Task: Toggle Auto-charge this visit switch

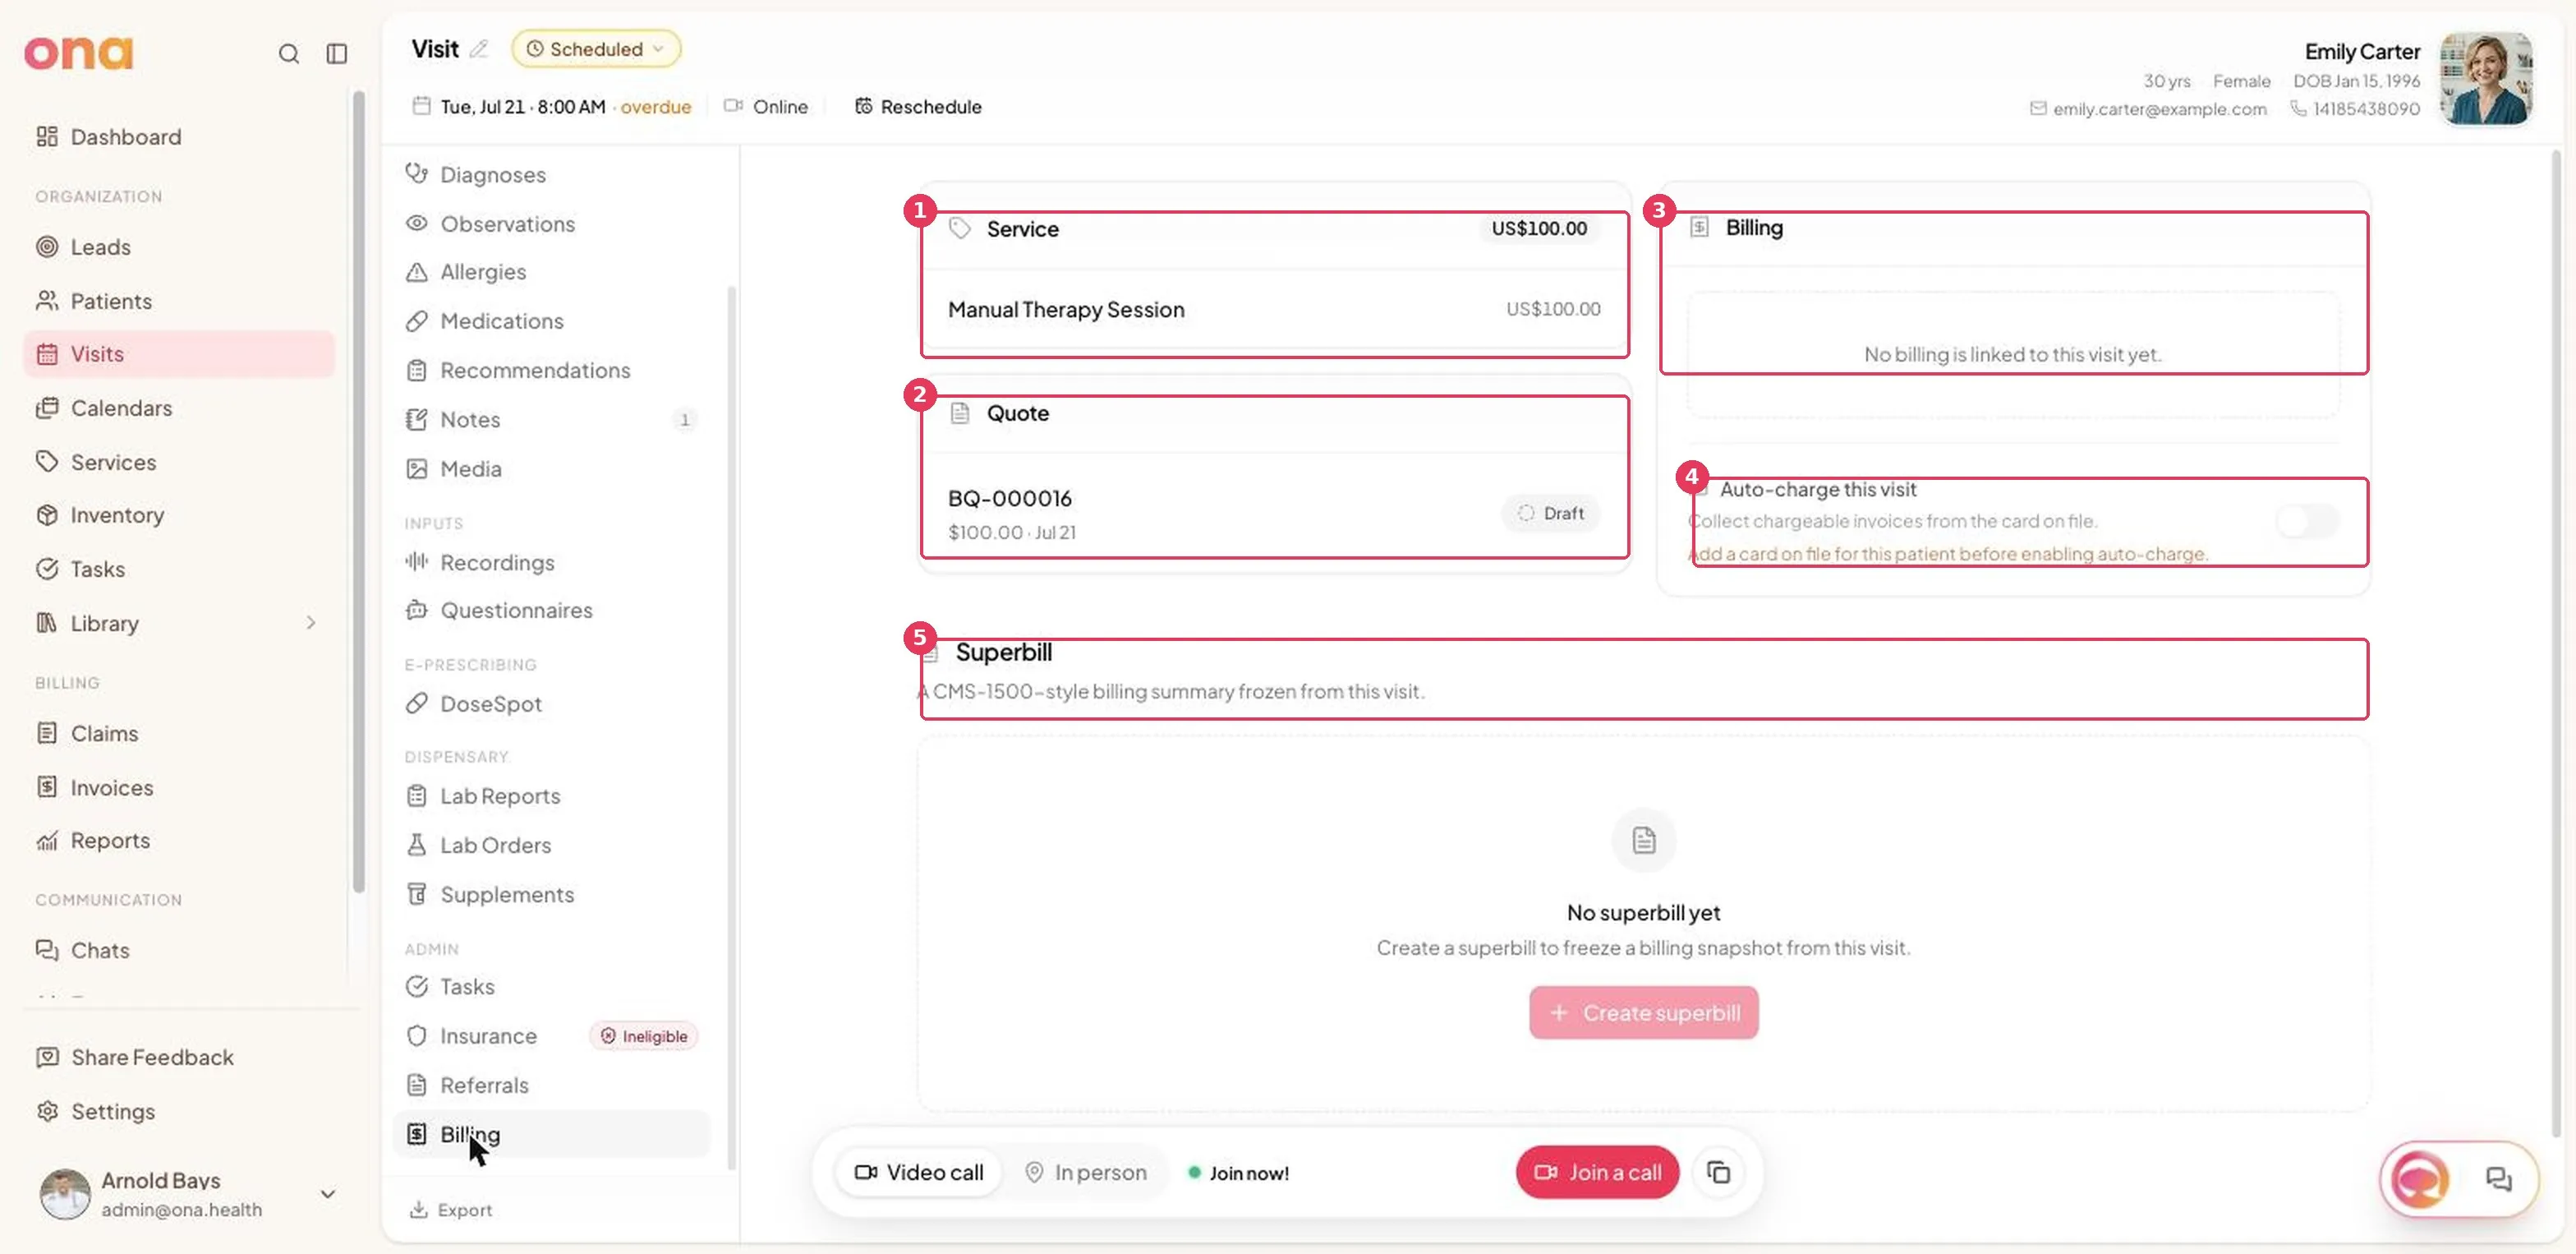Action: pos(2307,520)
